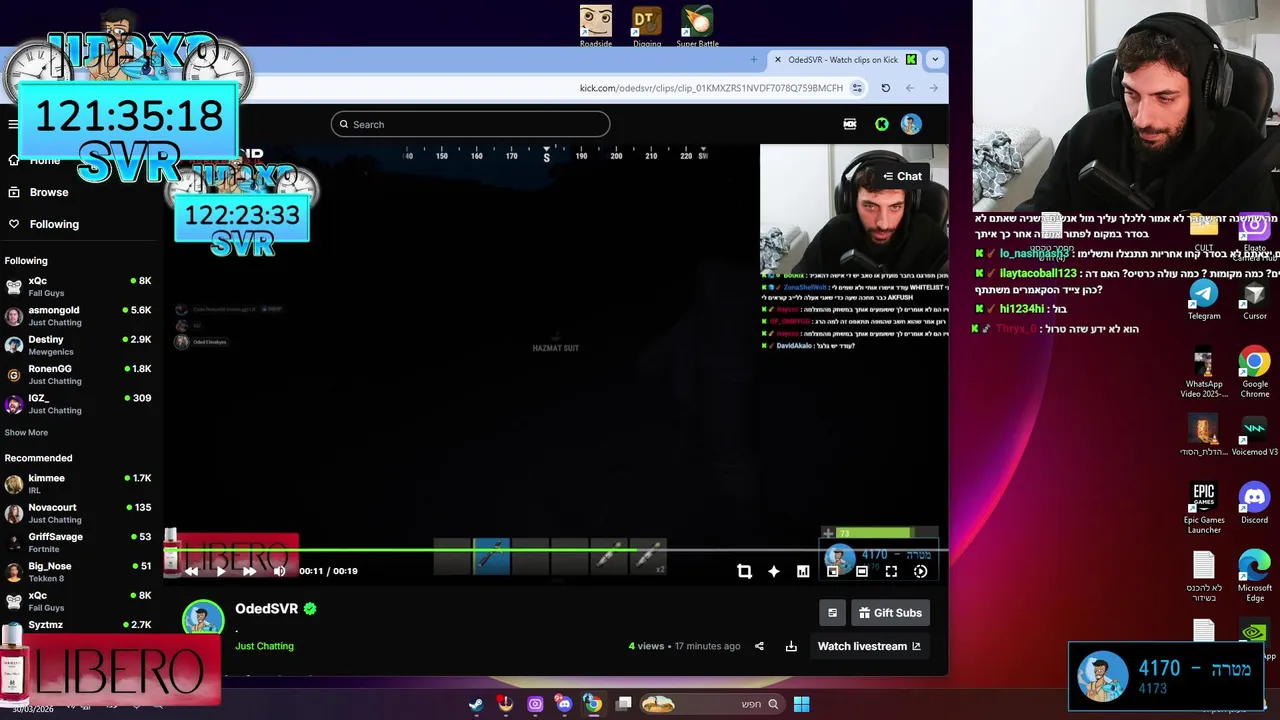The height and width of the screenshot is (720, 1280).
Task: Open the kimmee IRL recommended channel
Action: click(x=78, y=484)
